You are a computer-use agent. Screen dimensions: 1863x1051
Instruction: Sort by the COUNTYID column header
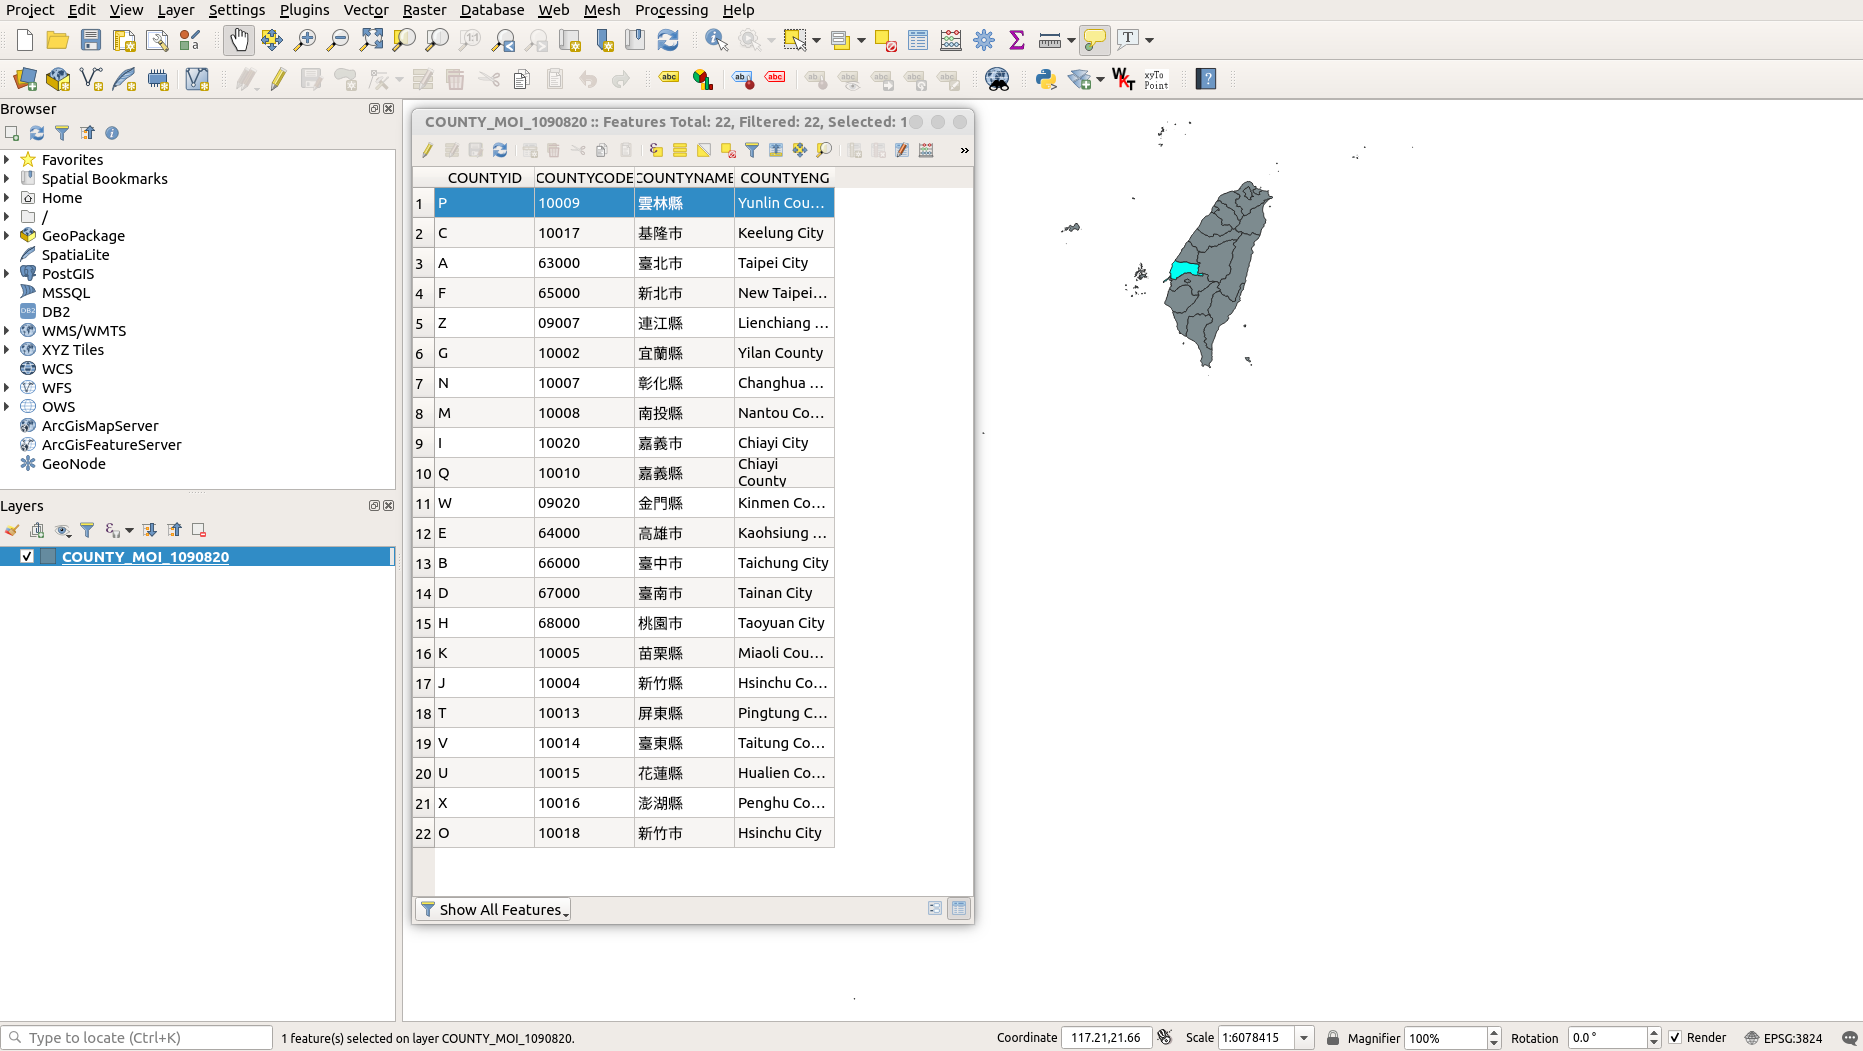484,178
